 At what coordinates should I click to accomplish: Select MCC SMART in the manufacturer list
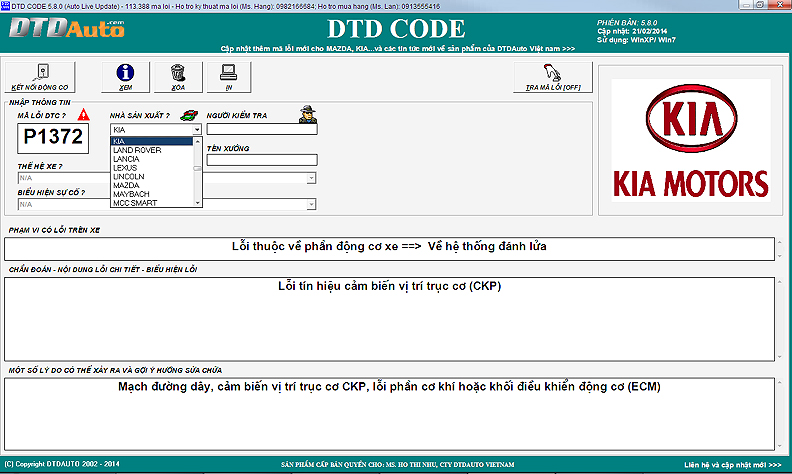152,203
